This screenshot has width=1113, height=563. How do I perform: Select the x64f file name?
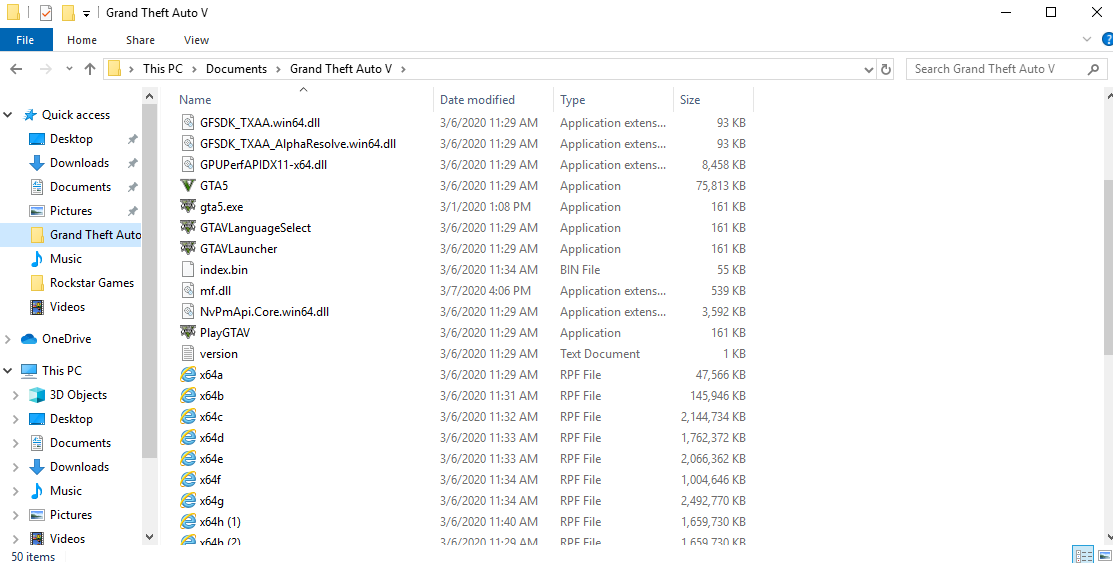click(x=210, y=480)
